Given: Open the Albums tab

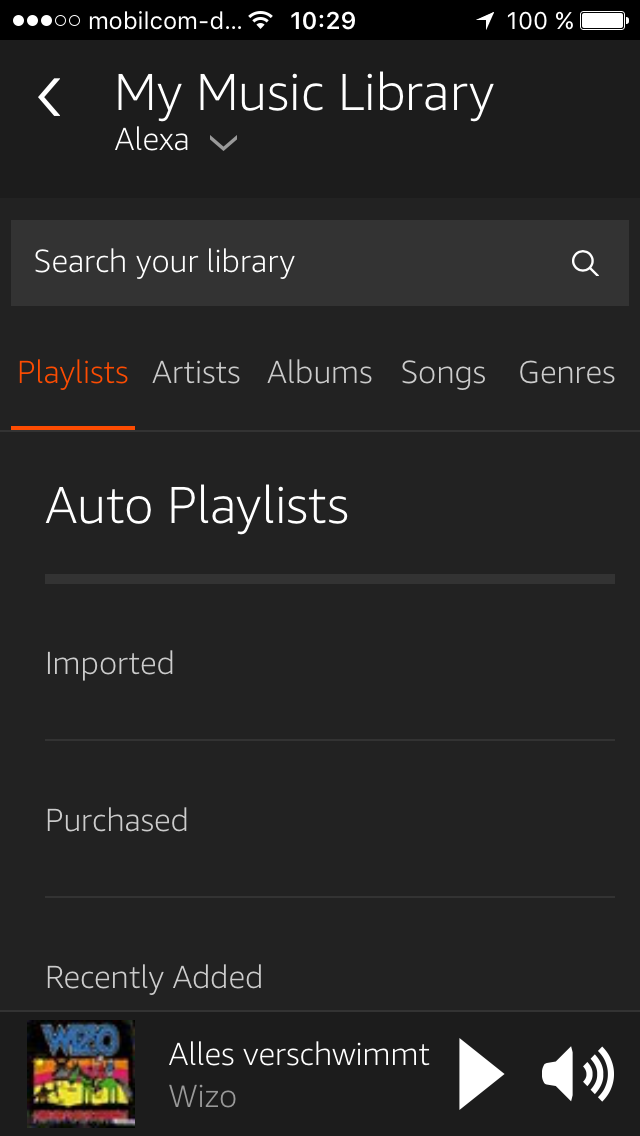Looking at the screenshot, I should [x=320, y=373].
